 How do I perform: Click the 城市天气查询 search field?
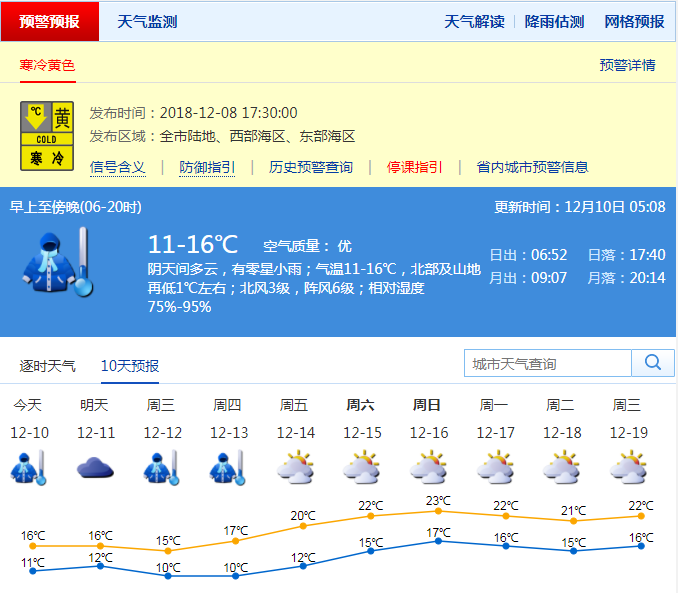click(x=548, y=363)
